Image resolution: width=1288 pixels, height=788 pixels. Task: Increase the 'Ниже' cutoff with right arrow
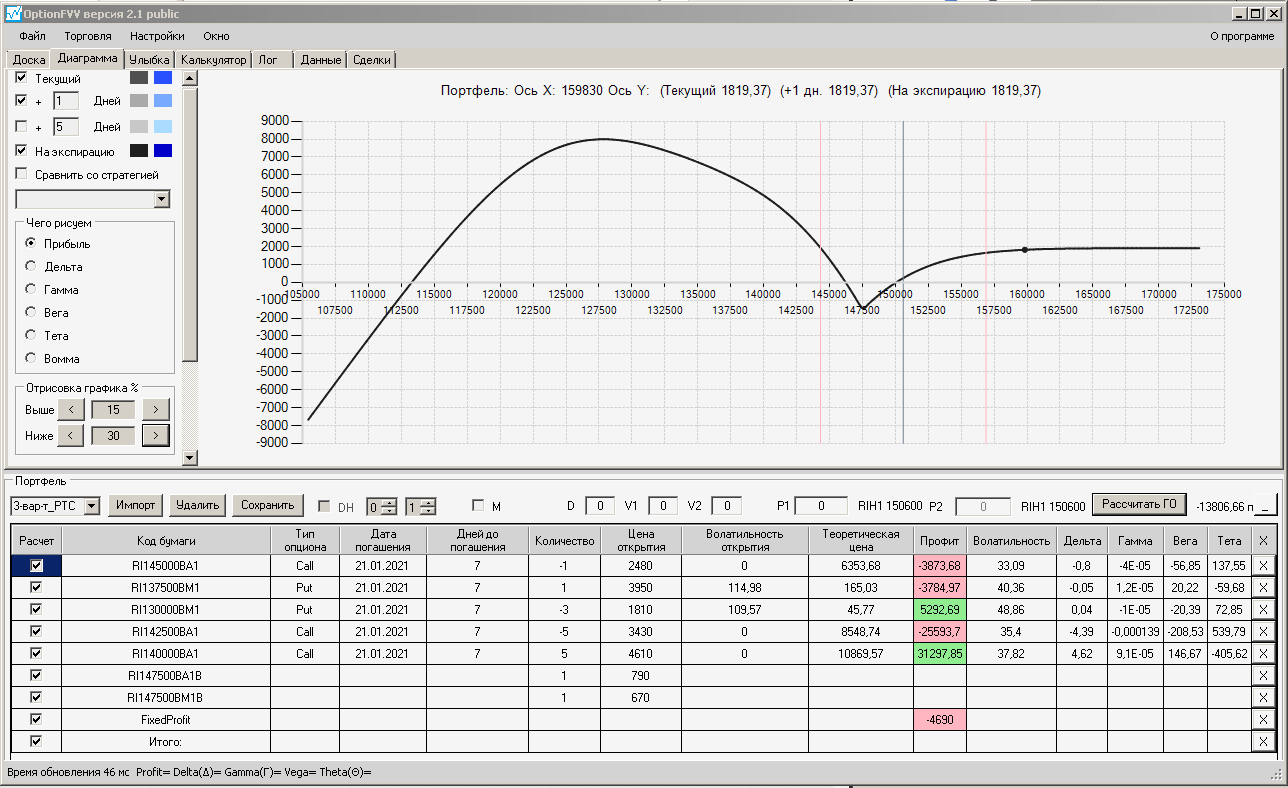tap(155, 436)
